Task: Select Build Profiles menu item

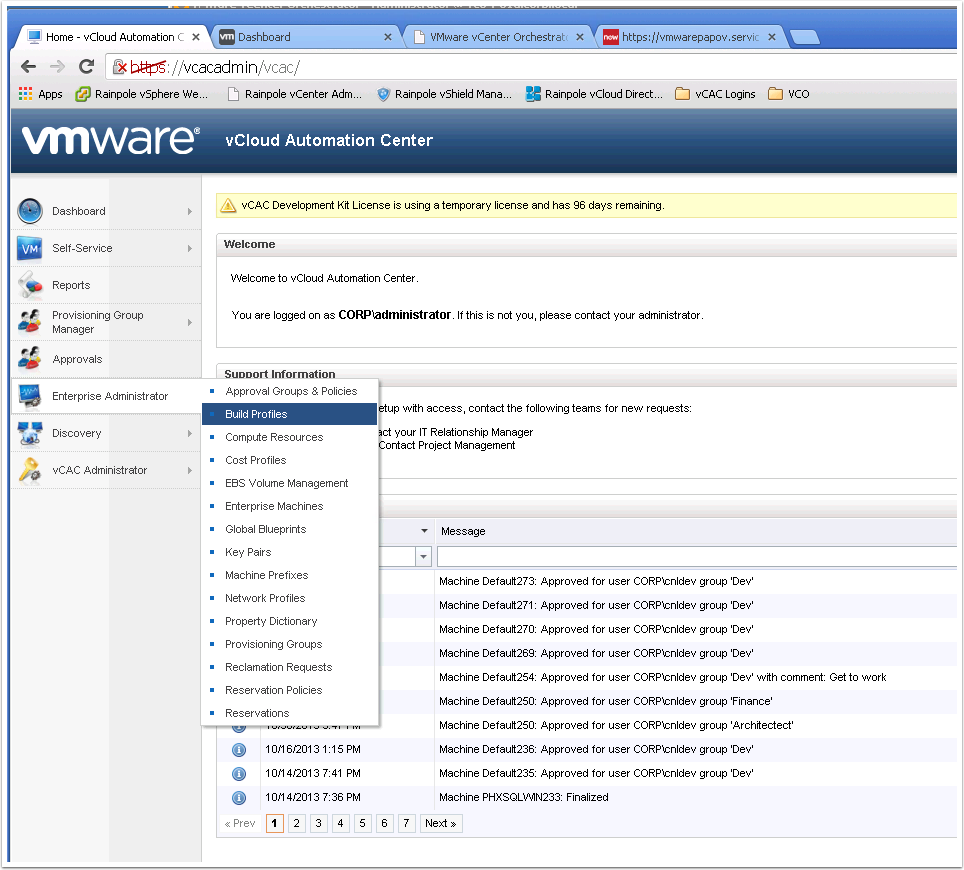Action: pyautogui.click(x=290, y=414)
